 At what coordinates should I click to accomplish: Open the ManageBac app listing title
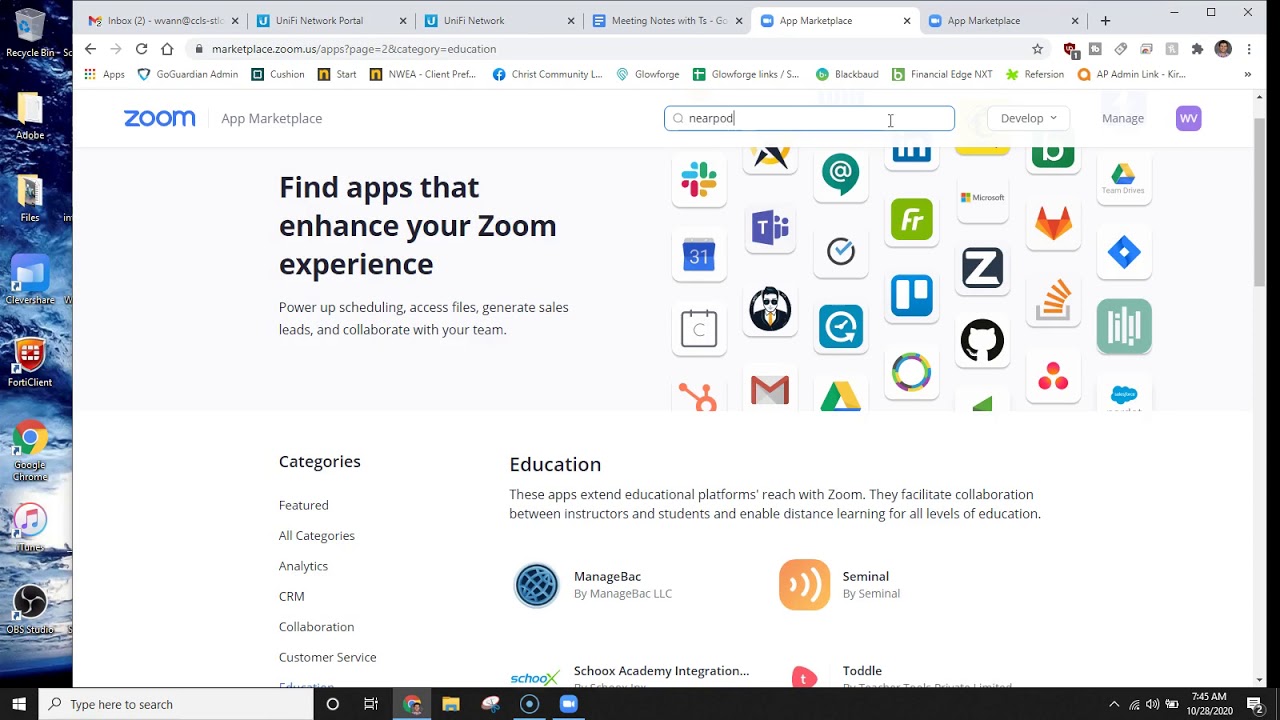(607, 576)
